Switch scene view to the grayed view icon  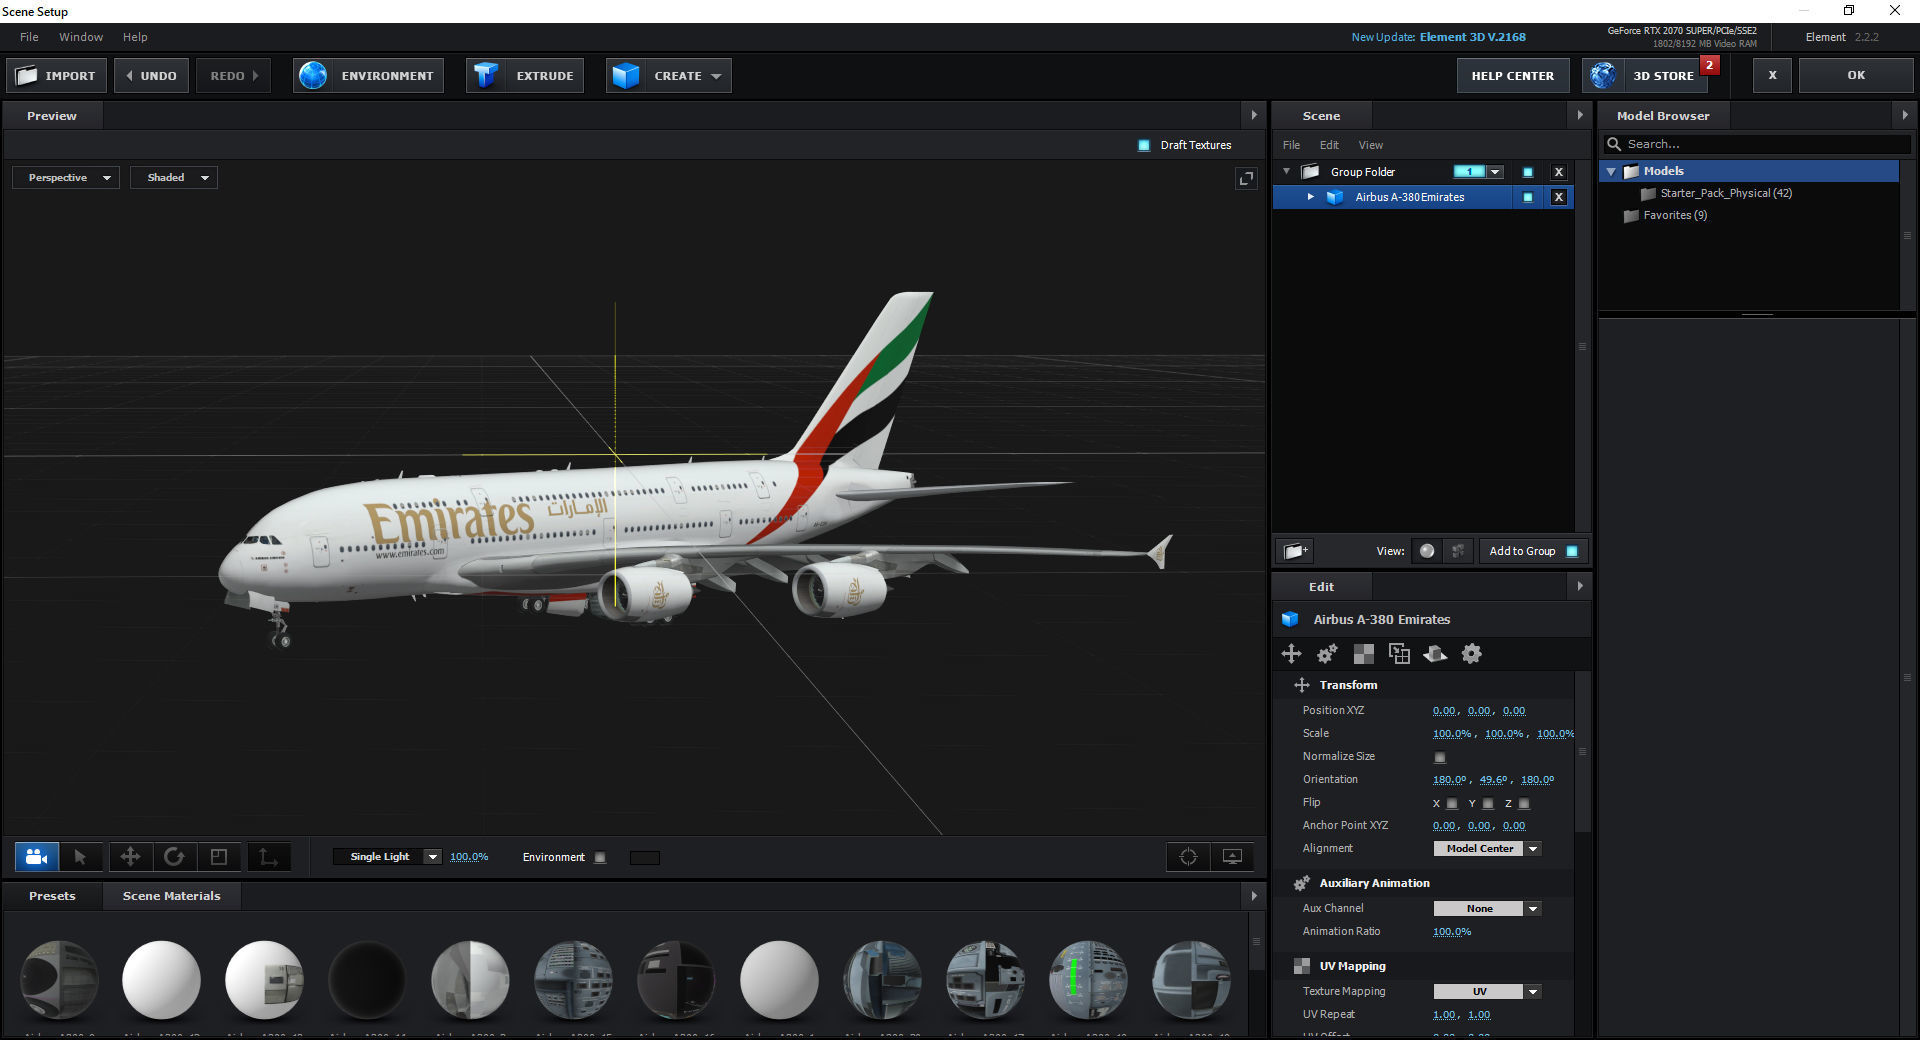[x=1458, y=551]
